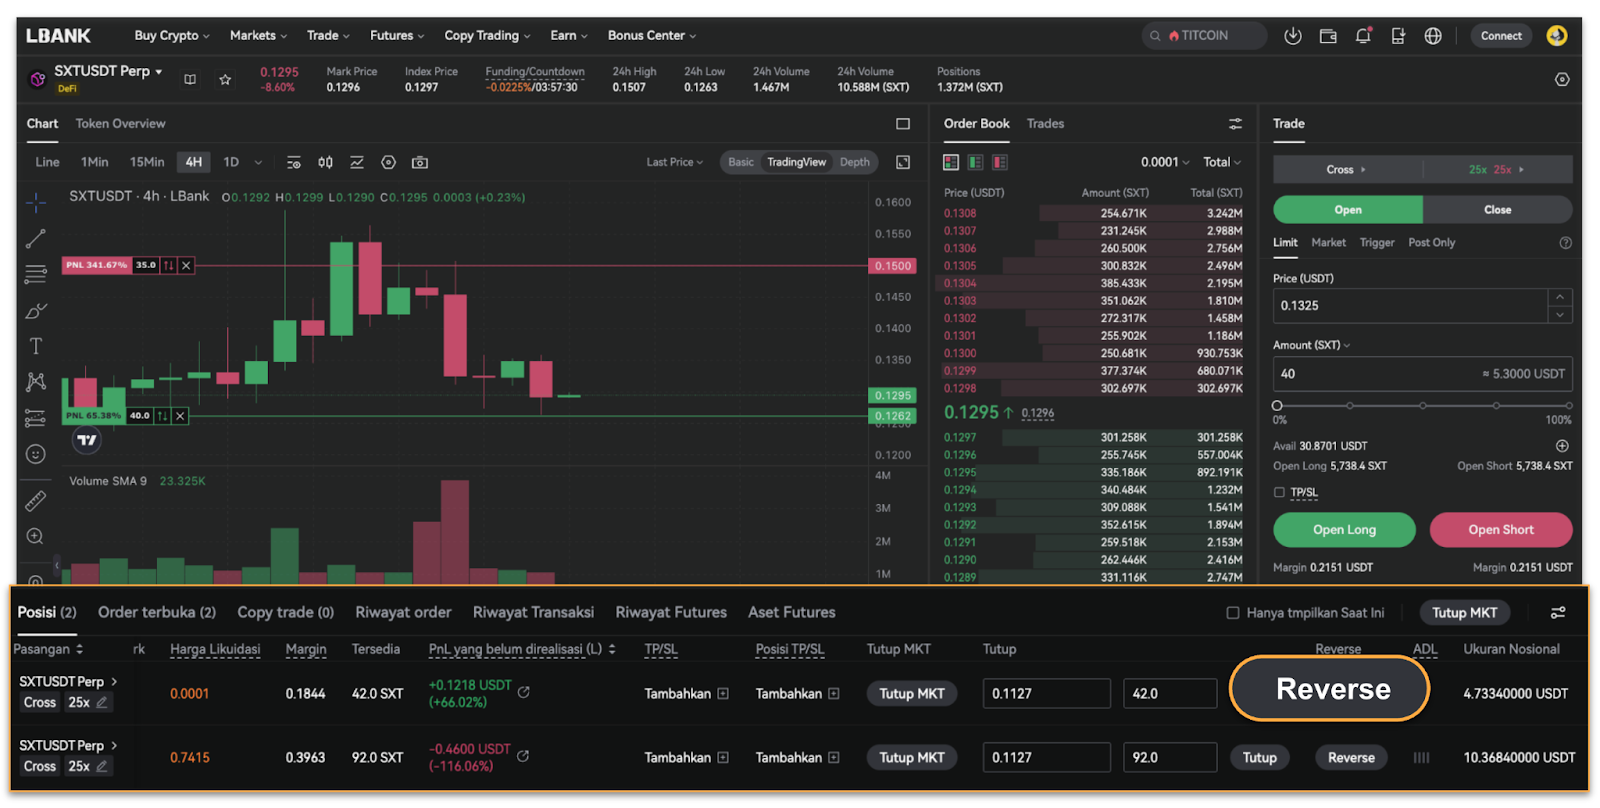Open 0.0001 price grouping dropdown
This screenshot has height=808, width=1600.
point(1166,162)
